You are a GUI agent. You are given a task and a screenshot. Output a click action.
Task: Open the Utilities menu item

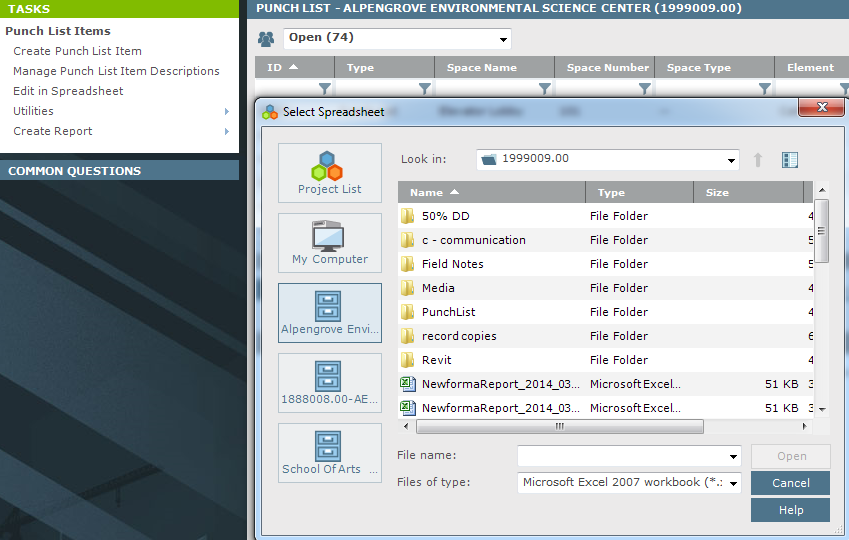34,111
